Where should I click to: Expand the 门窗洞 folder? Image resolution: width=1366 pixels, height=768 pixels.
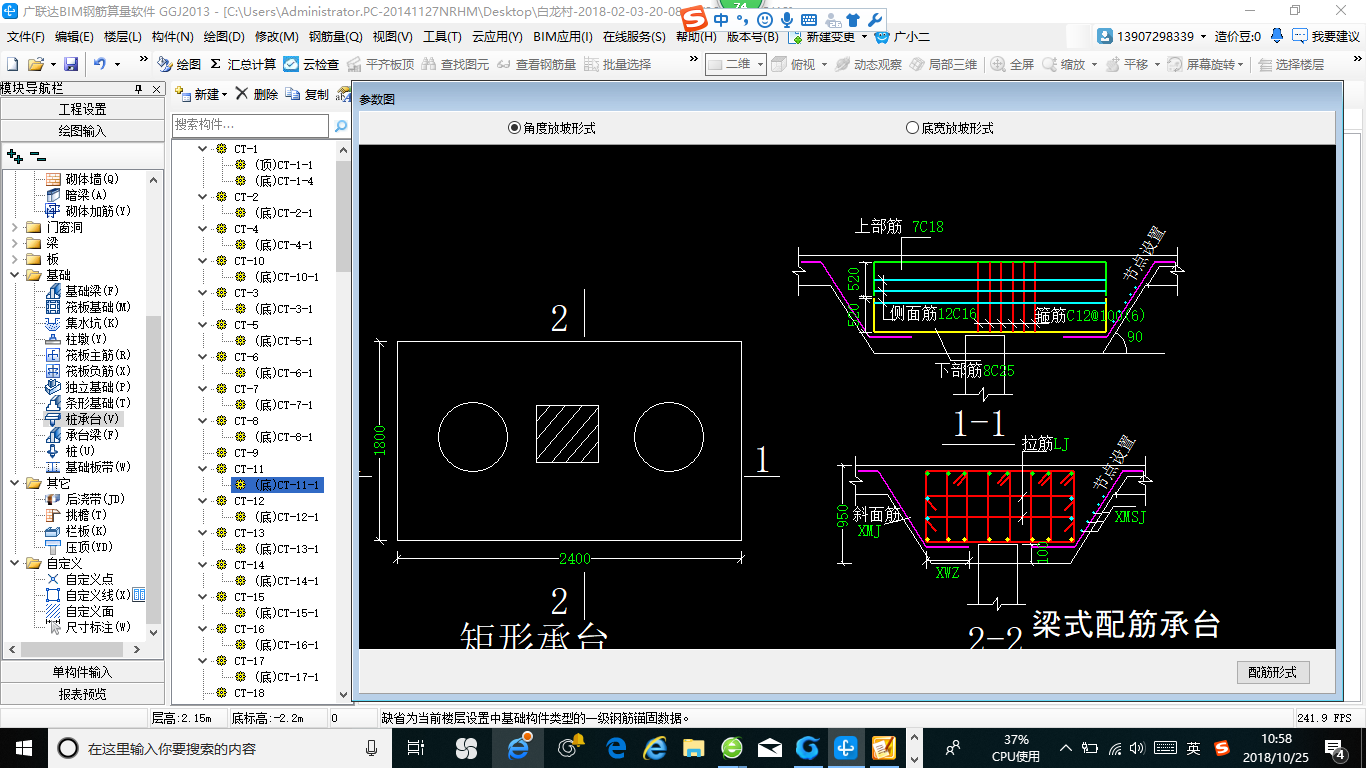click(x=15, y=227)
